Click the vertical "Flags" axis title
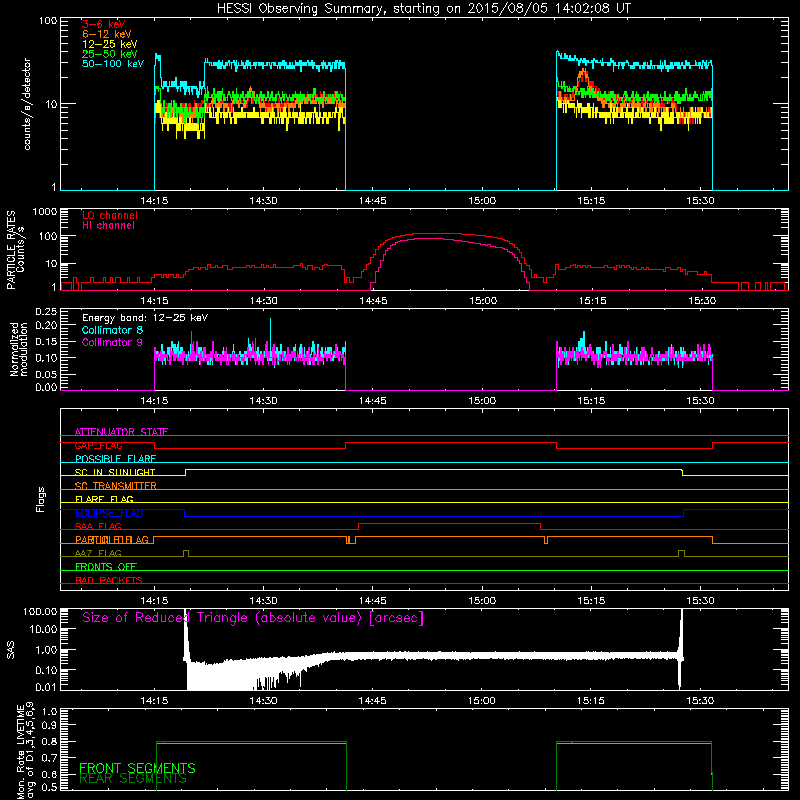Screen dimensions: 800x800 (x=41, y=499)
